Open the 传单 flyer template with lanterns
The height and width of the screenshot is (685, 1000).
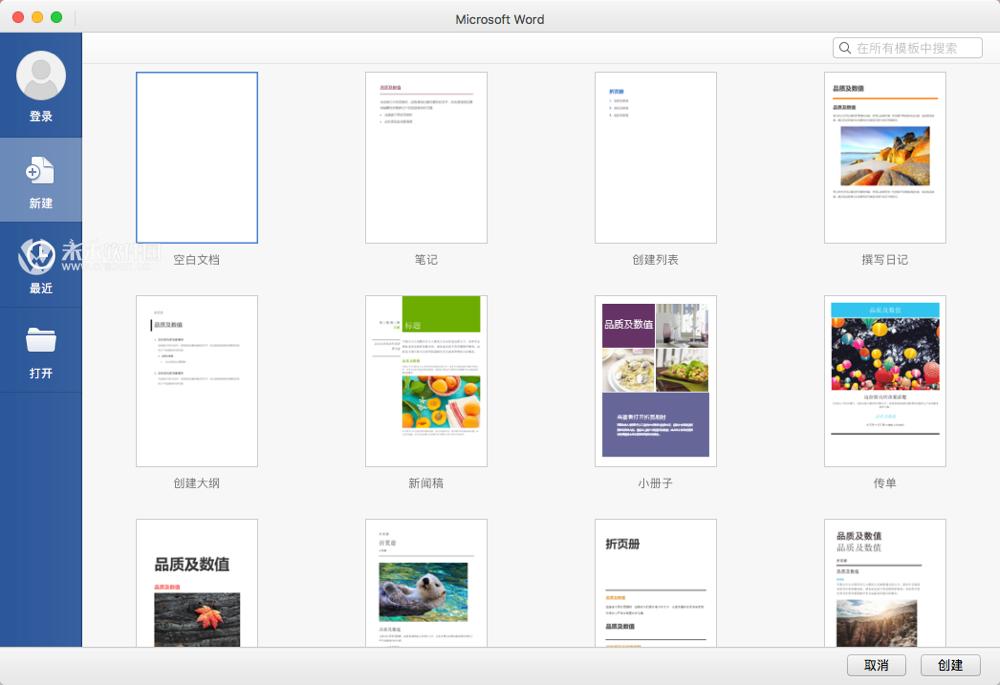coord(885,380)
